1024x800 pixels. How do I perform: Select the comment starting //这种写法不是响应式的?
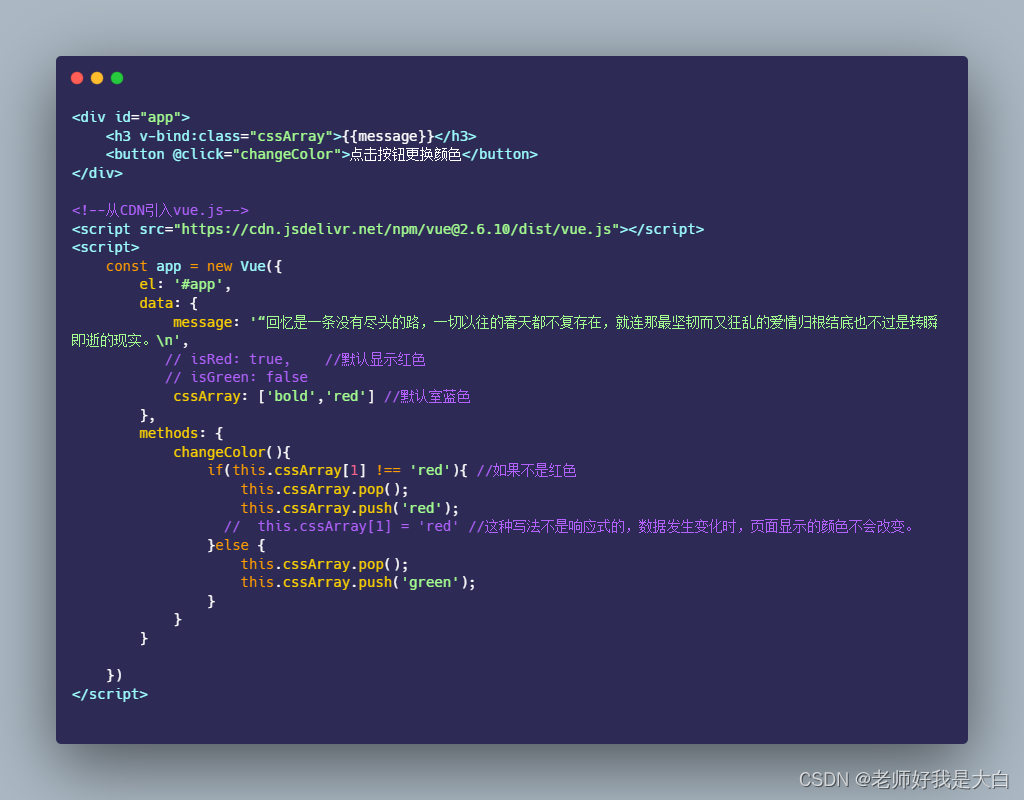click(692, 527)
